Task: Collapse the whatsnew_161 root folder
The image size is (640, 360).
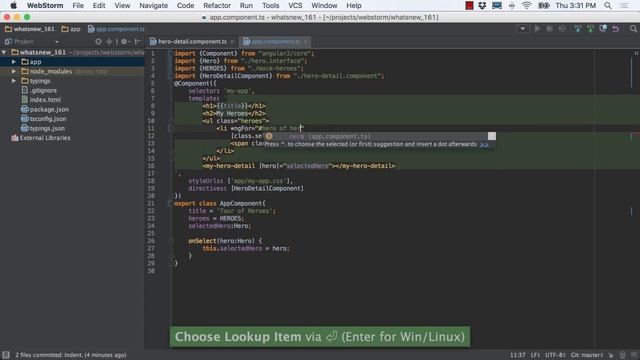Action: [x=4, y=52]
